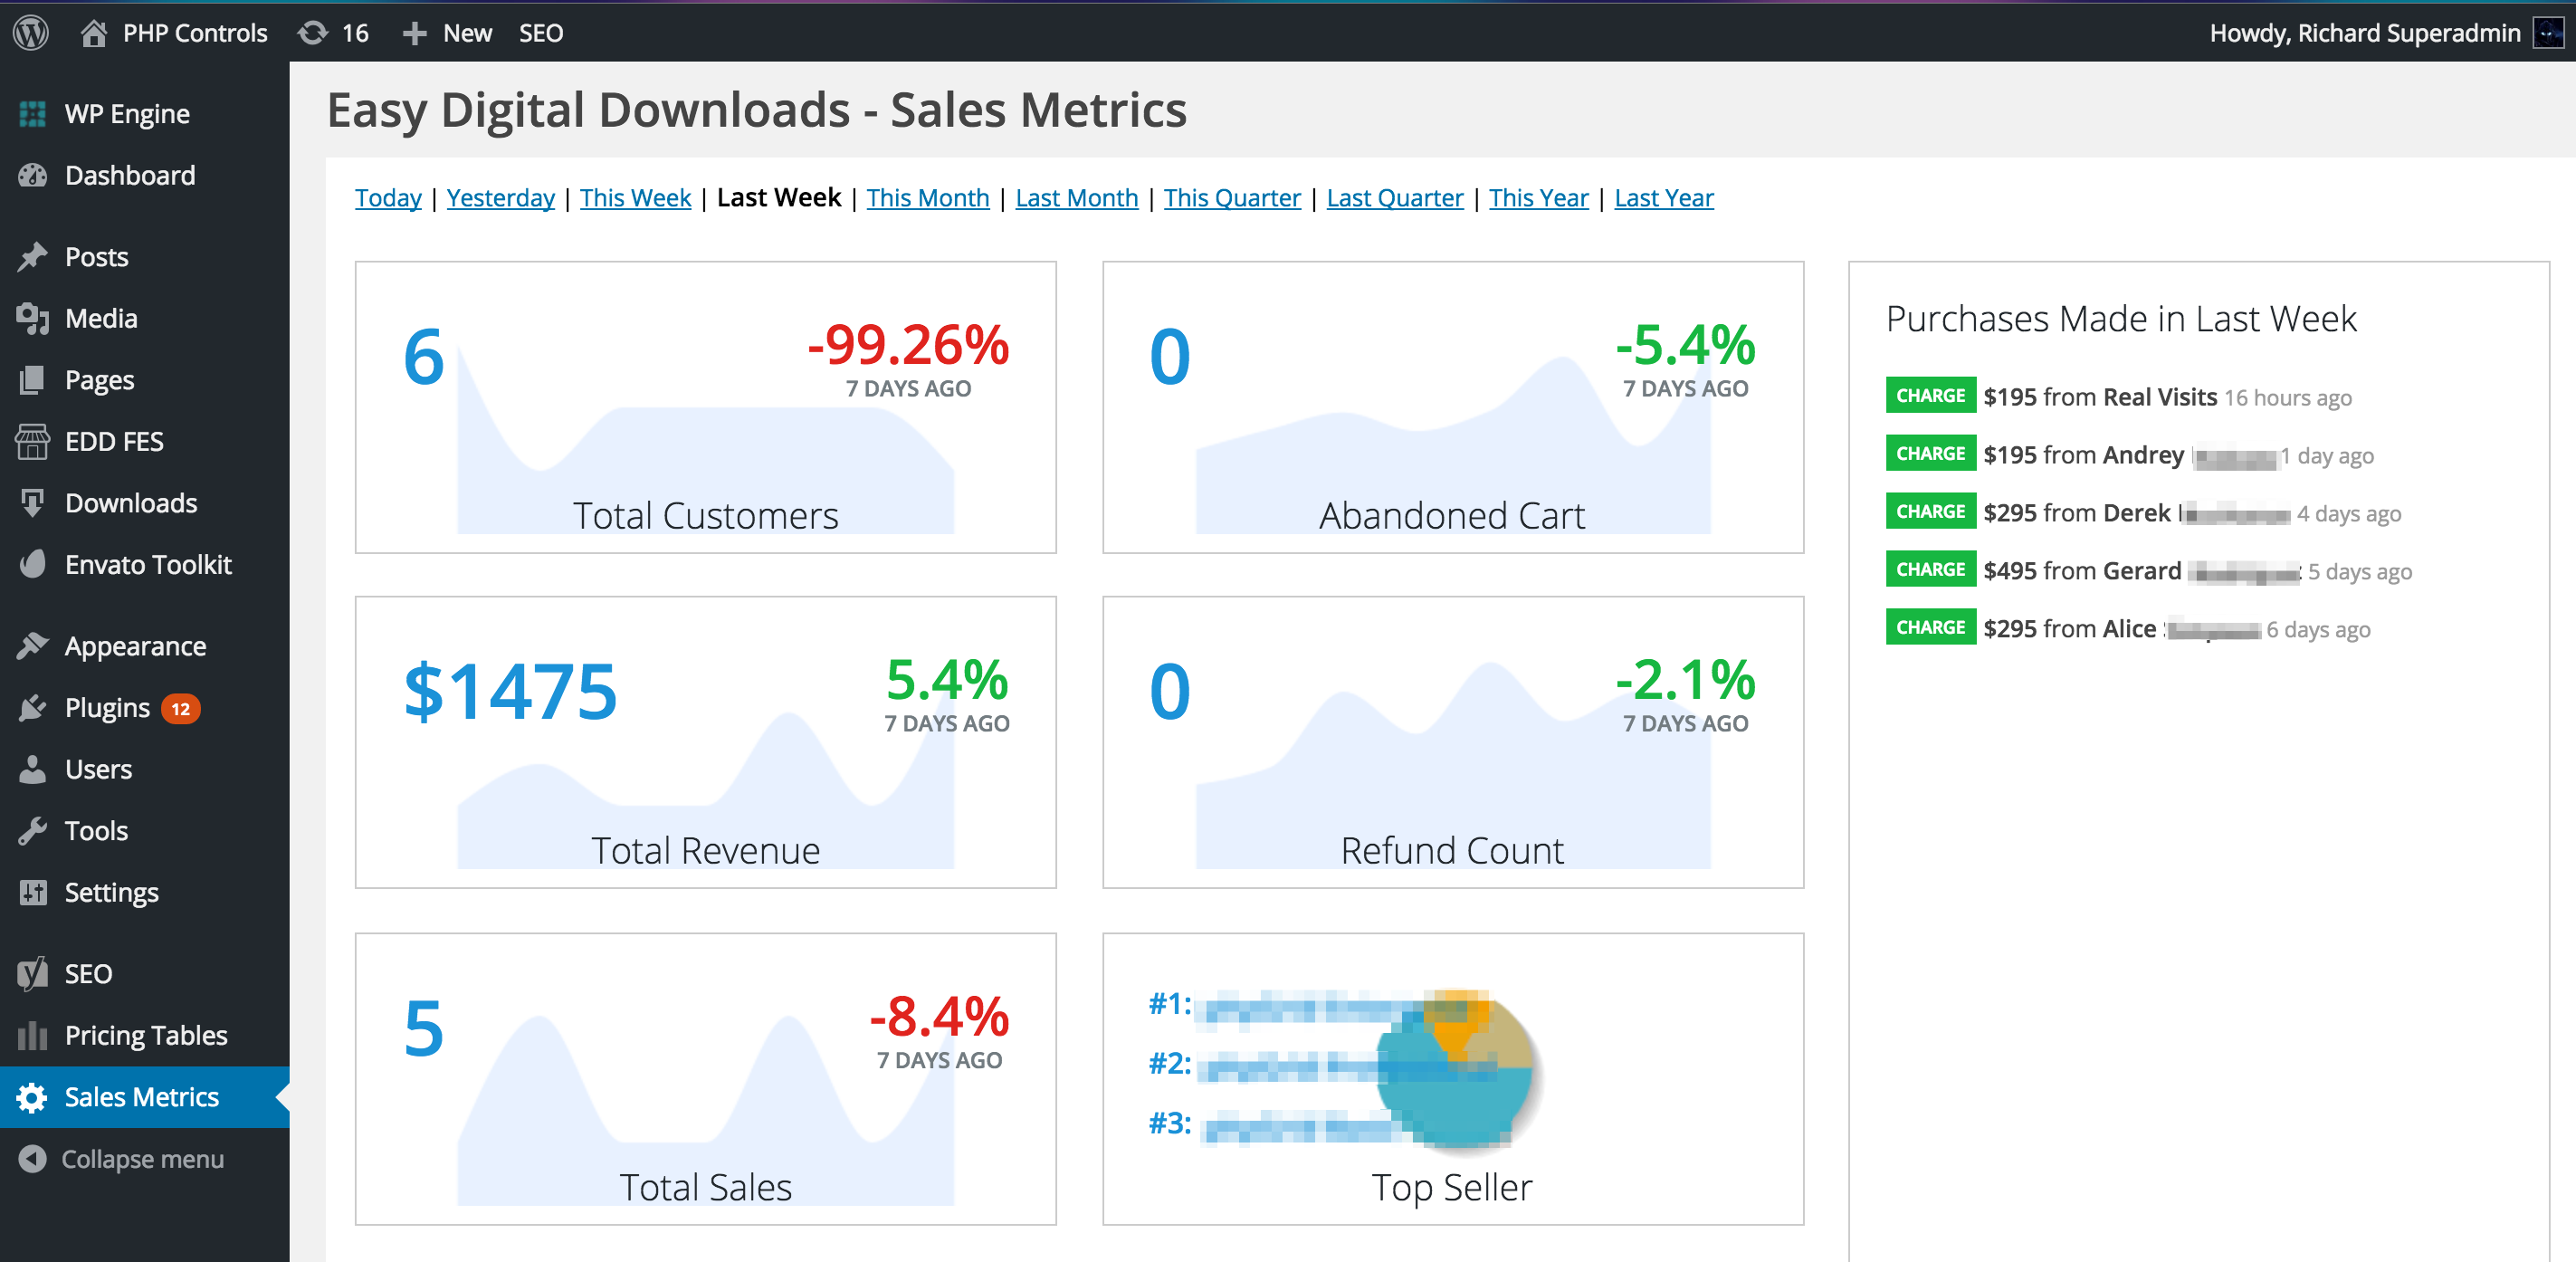Switch to This Year range

coord(1538,198)
